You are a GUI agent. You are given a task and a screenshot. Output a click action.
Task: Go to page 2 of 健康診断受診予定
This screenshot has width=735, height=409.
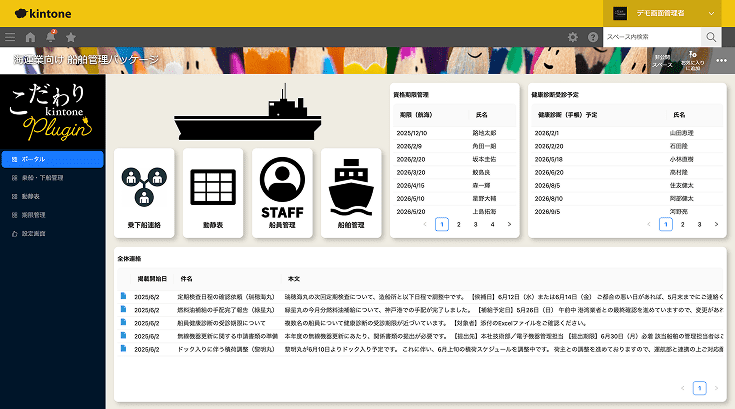point(683,225)
